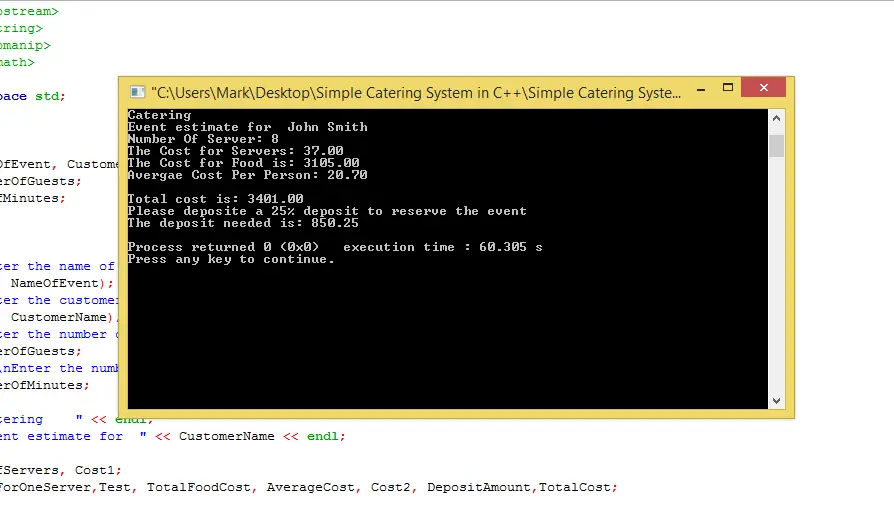The height and width of the screenshot is (509, 894).
Task: Click 'Avergae Cost Per Person: 20.70' line
Action: click(x=247, y=175)
